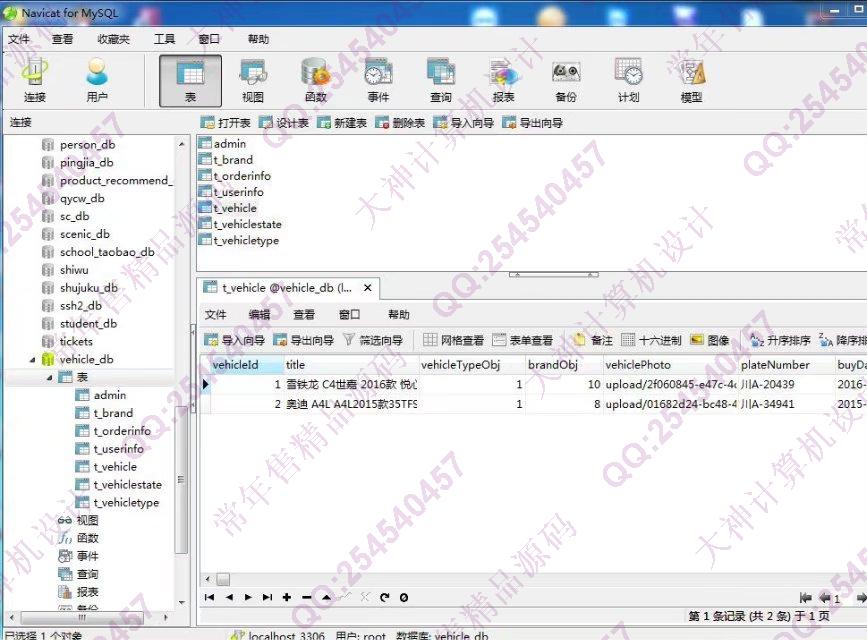Select 函数 node under vehicle_db

tap(87, 538)
